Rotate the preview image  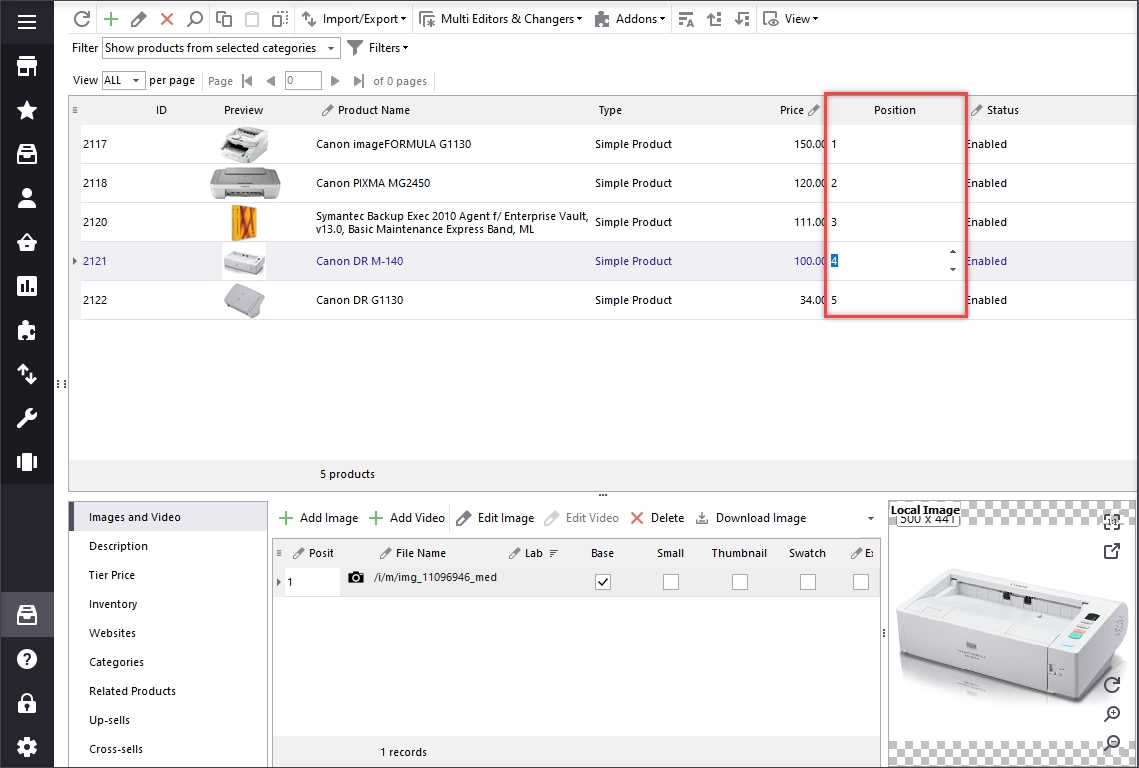tap(1111, 684)
